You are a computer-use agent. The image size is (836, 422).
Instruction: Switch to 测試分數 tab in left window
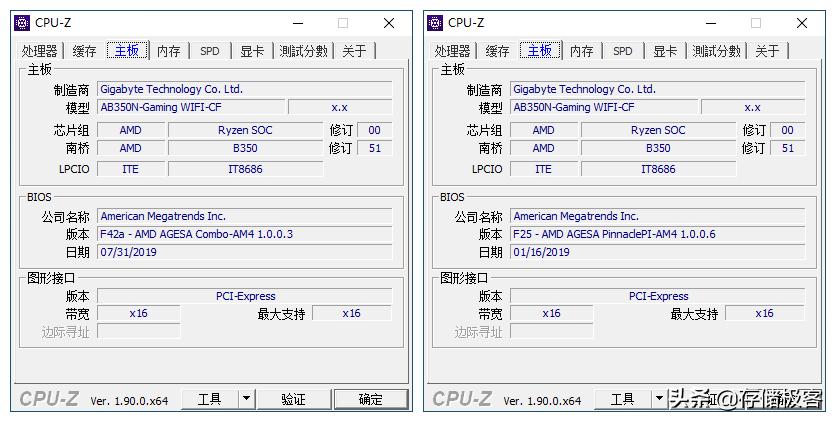303,51
